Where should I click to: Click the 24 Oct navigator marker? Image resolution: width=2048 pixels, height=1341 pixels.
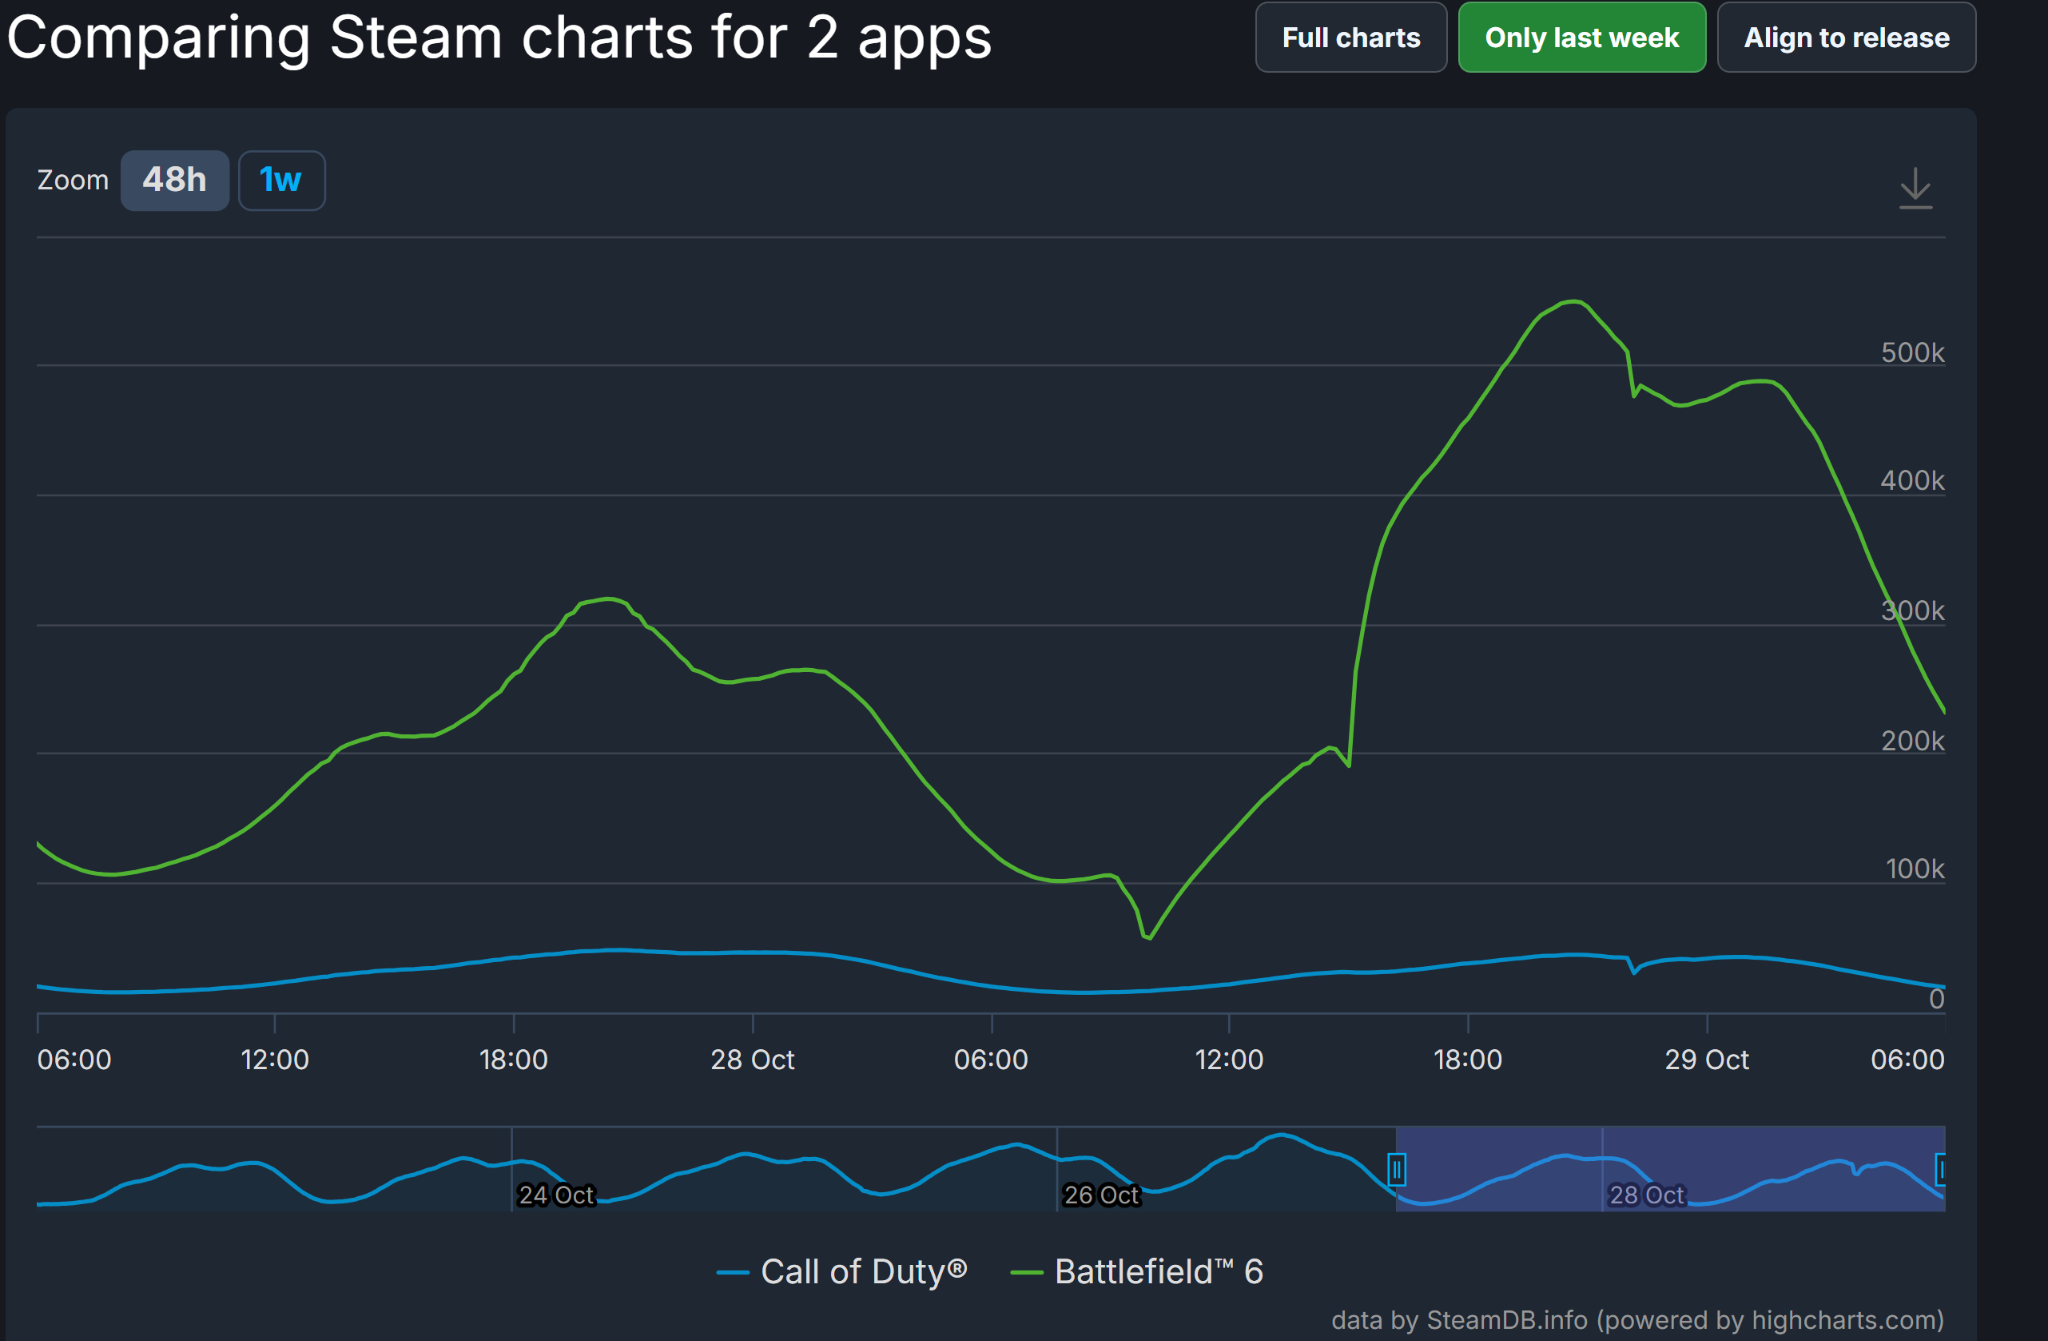pyautogui.click(x=556, y=1194)
